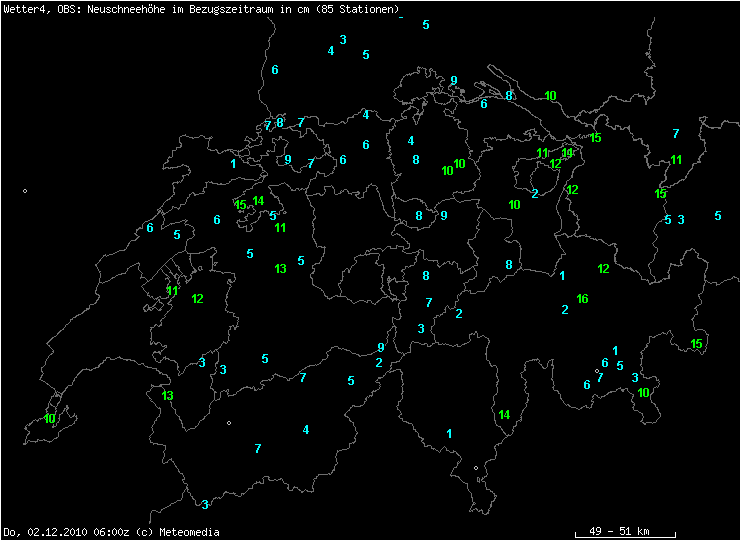Image resolution: width=740 pixels, height=540 pixels.
Task: Click the green 15 at the southeastern border
Action: [696, 344]
